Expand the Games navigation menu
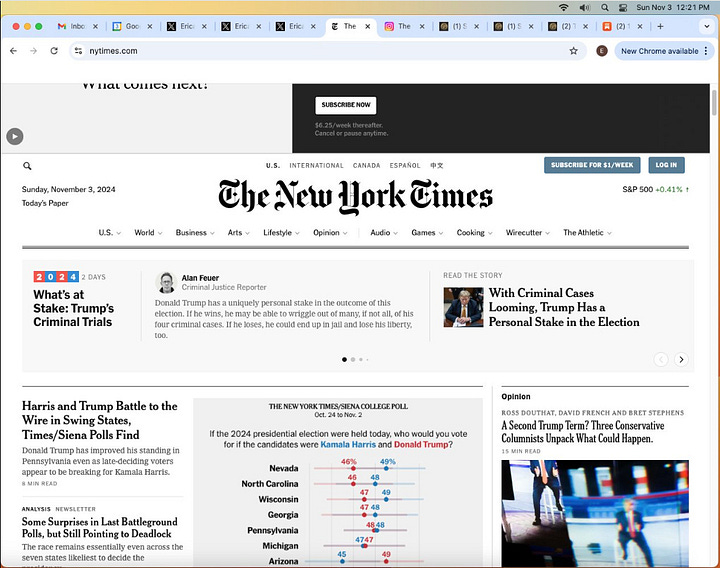This screenshot has width=720, height=568. click(427, 233)
